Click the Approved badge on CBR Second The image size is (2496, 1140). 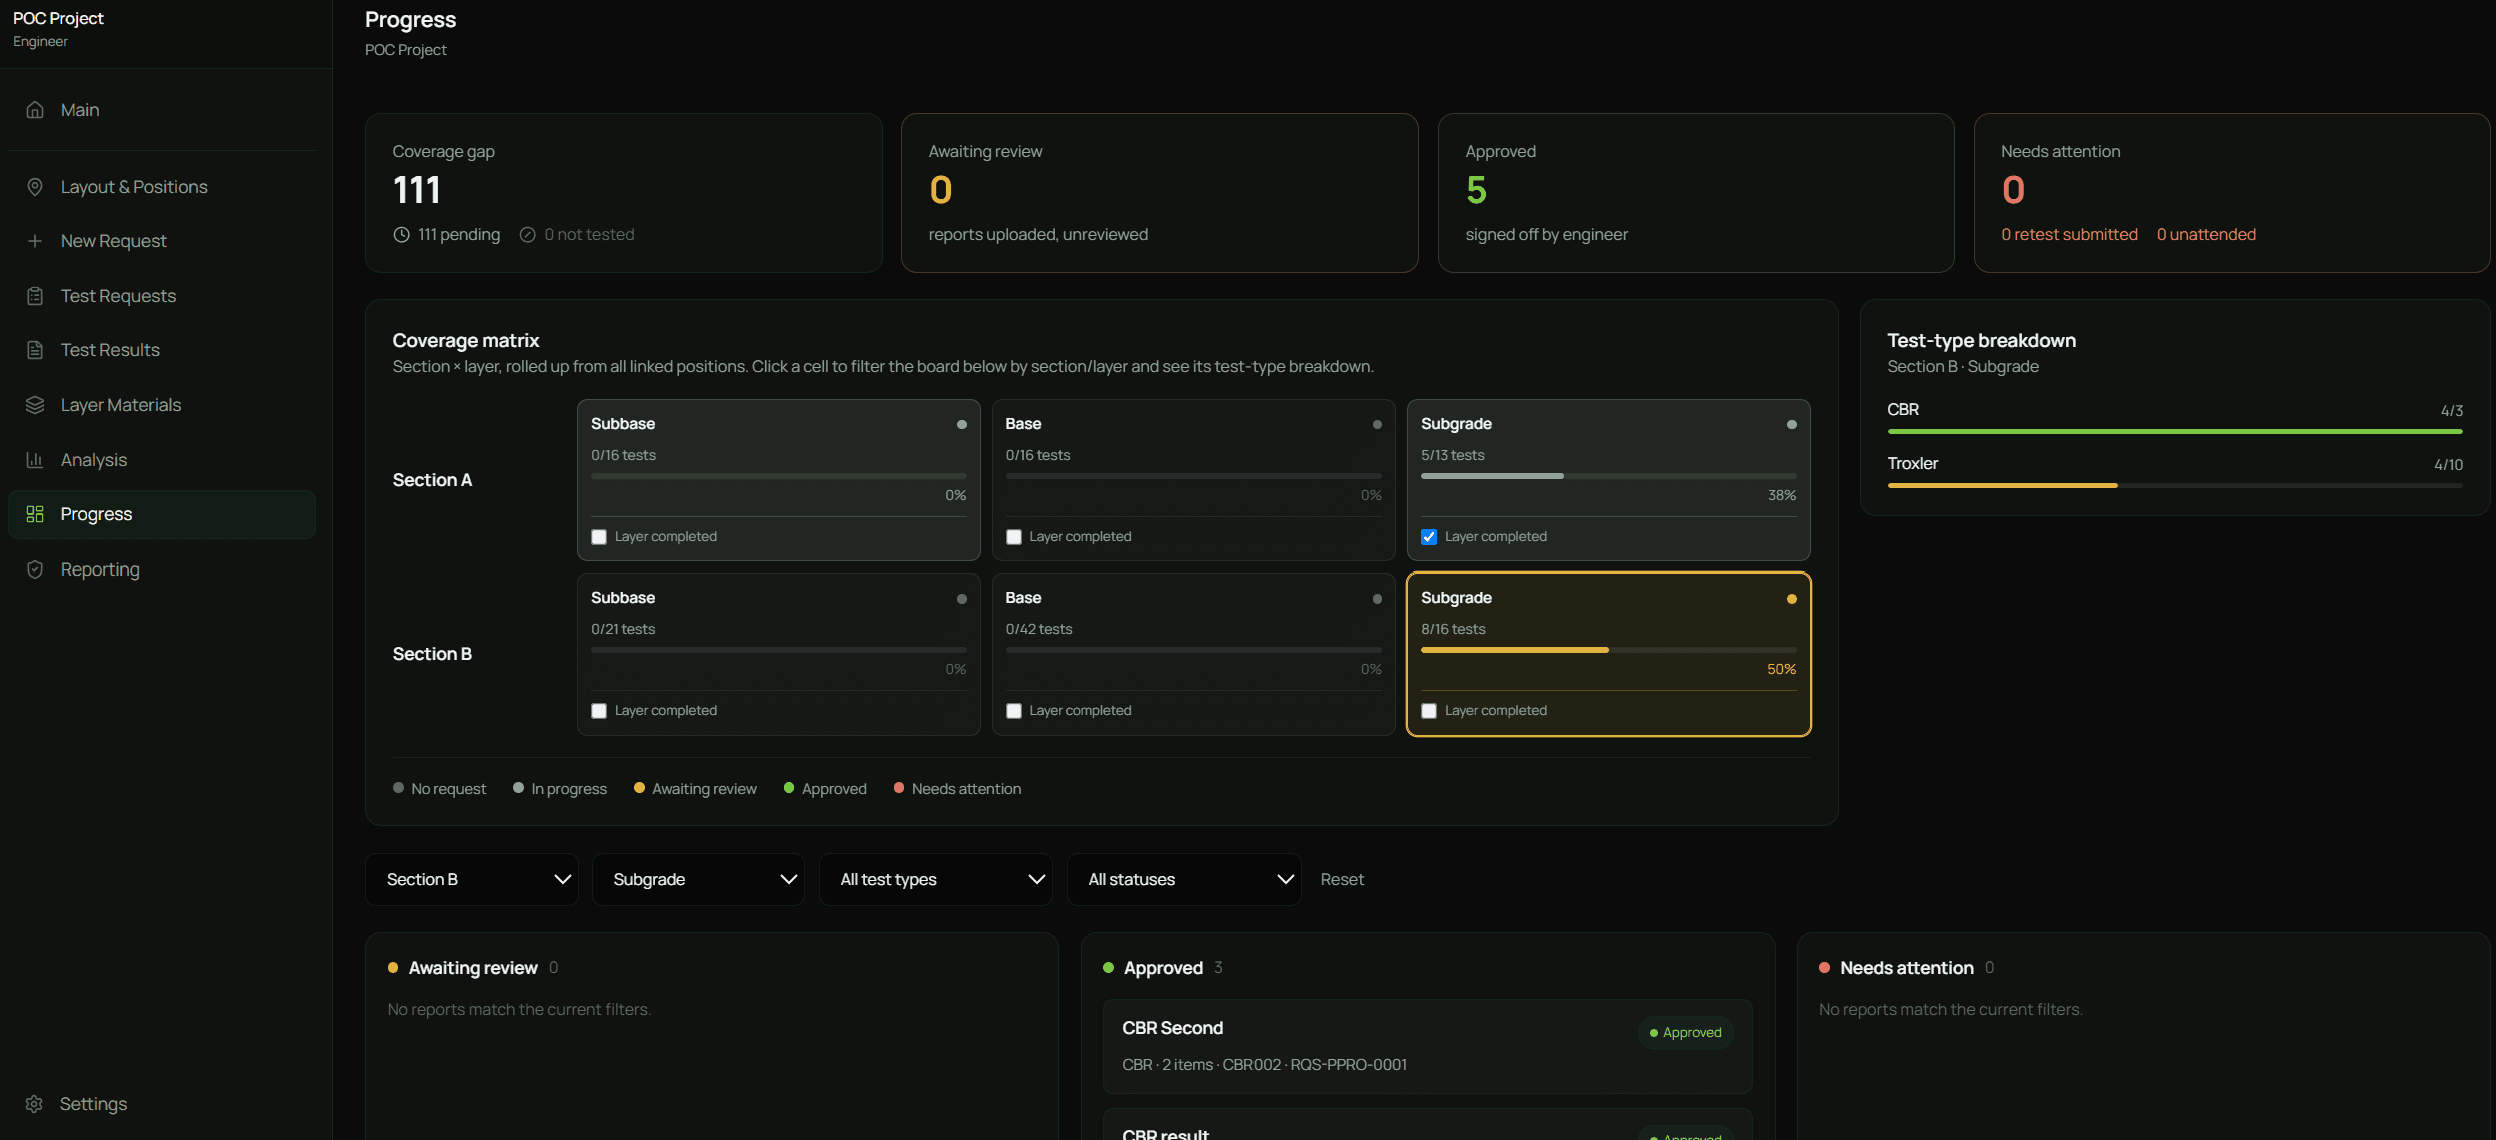[1686, 1033]
